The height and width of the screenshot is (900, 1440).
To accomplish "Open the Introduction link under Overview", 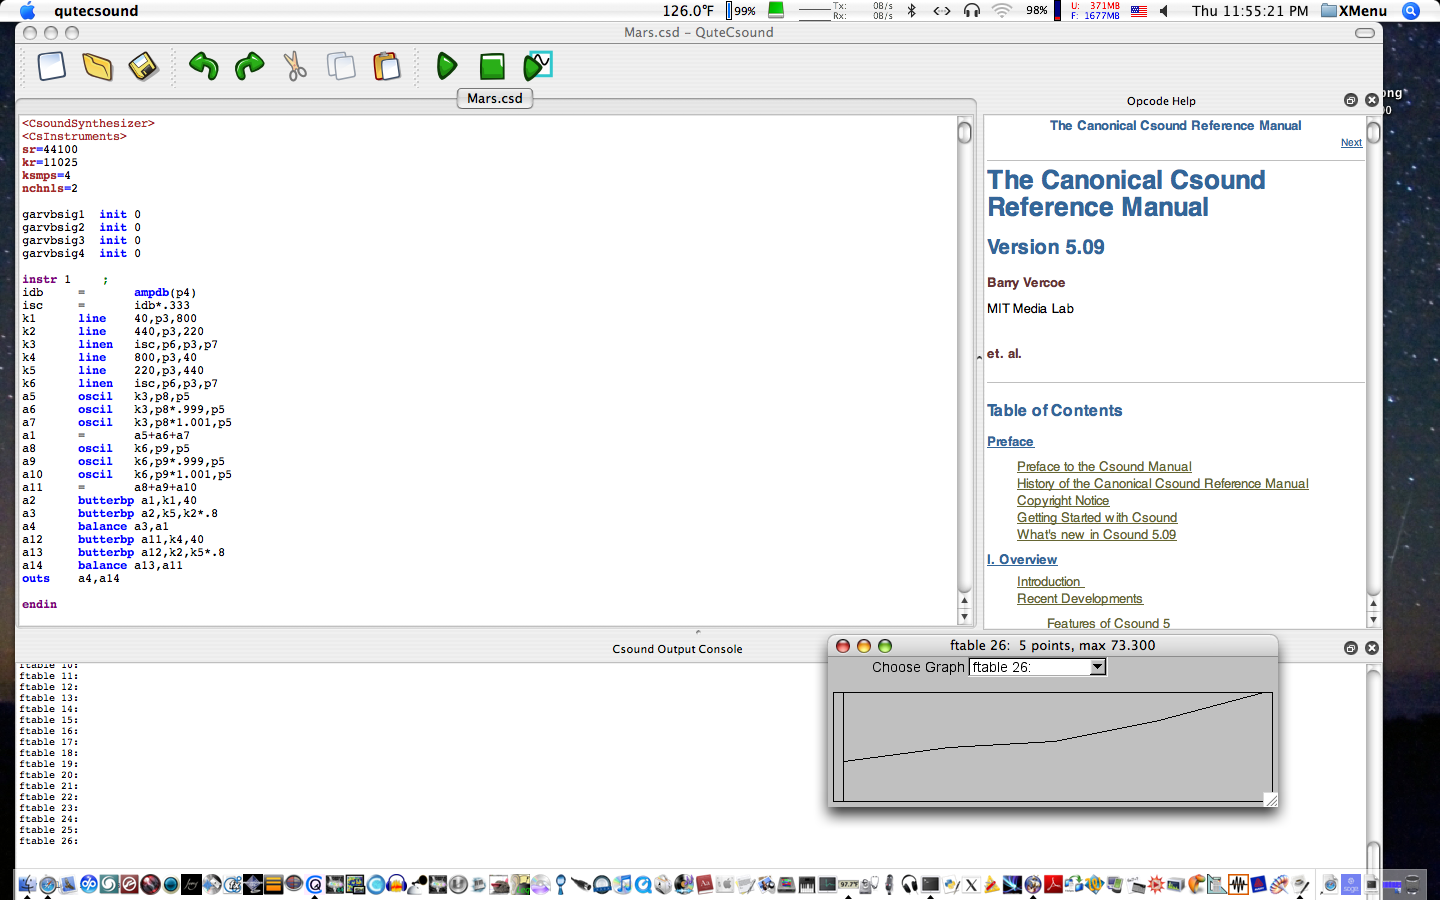I will click(1049, 582).
